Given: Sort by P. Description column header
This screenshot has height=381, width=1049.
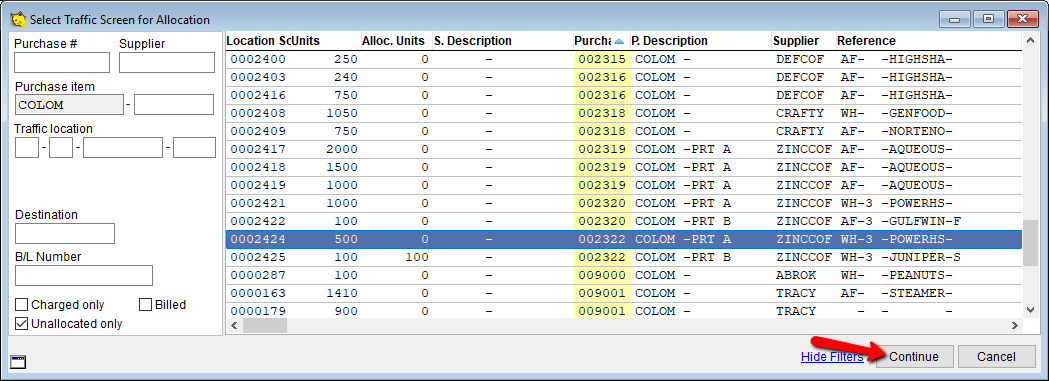Looking at the screenshot, I should (x=700, y=41).
